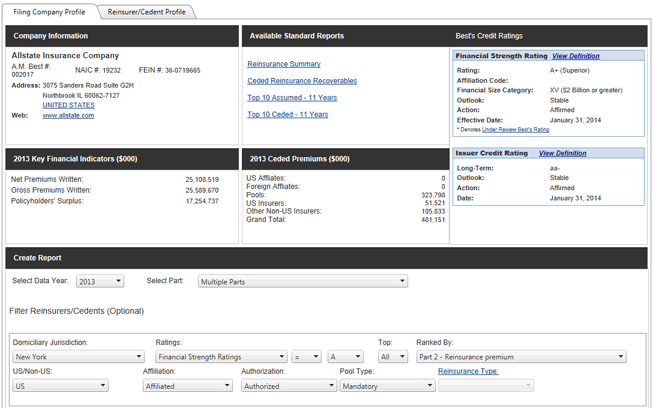View Definition of Financial Strength Rating
Screen dimensions: 653x408
(x=576, y=56)
